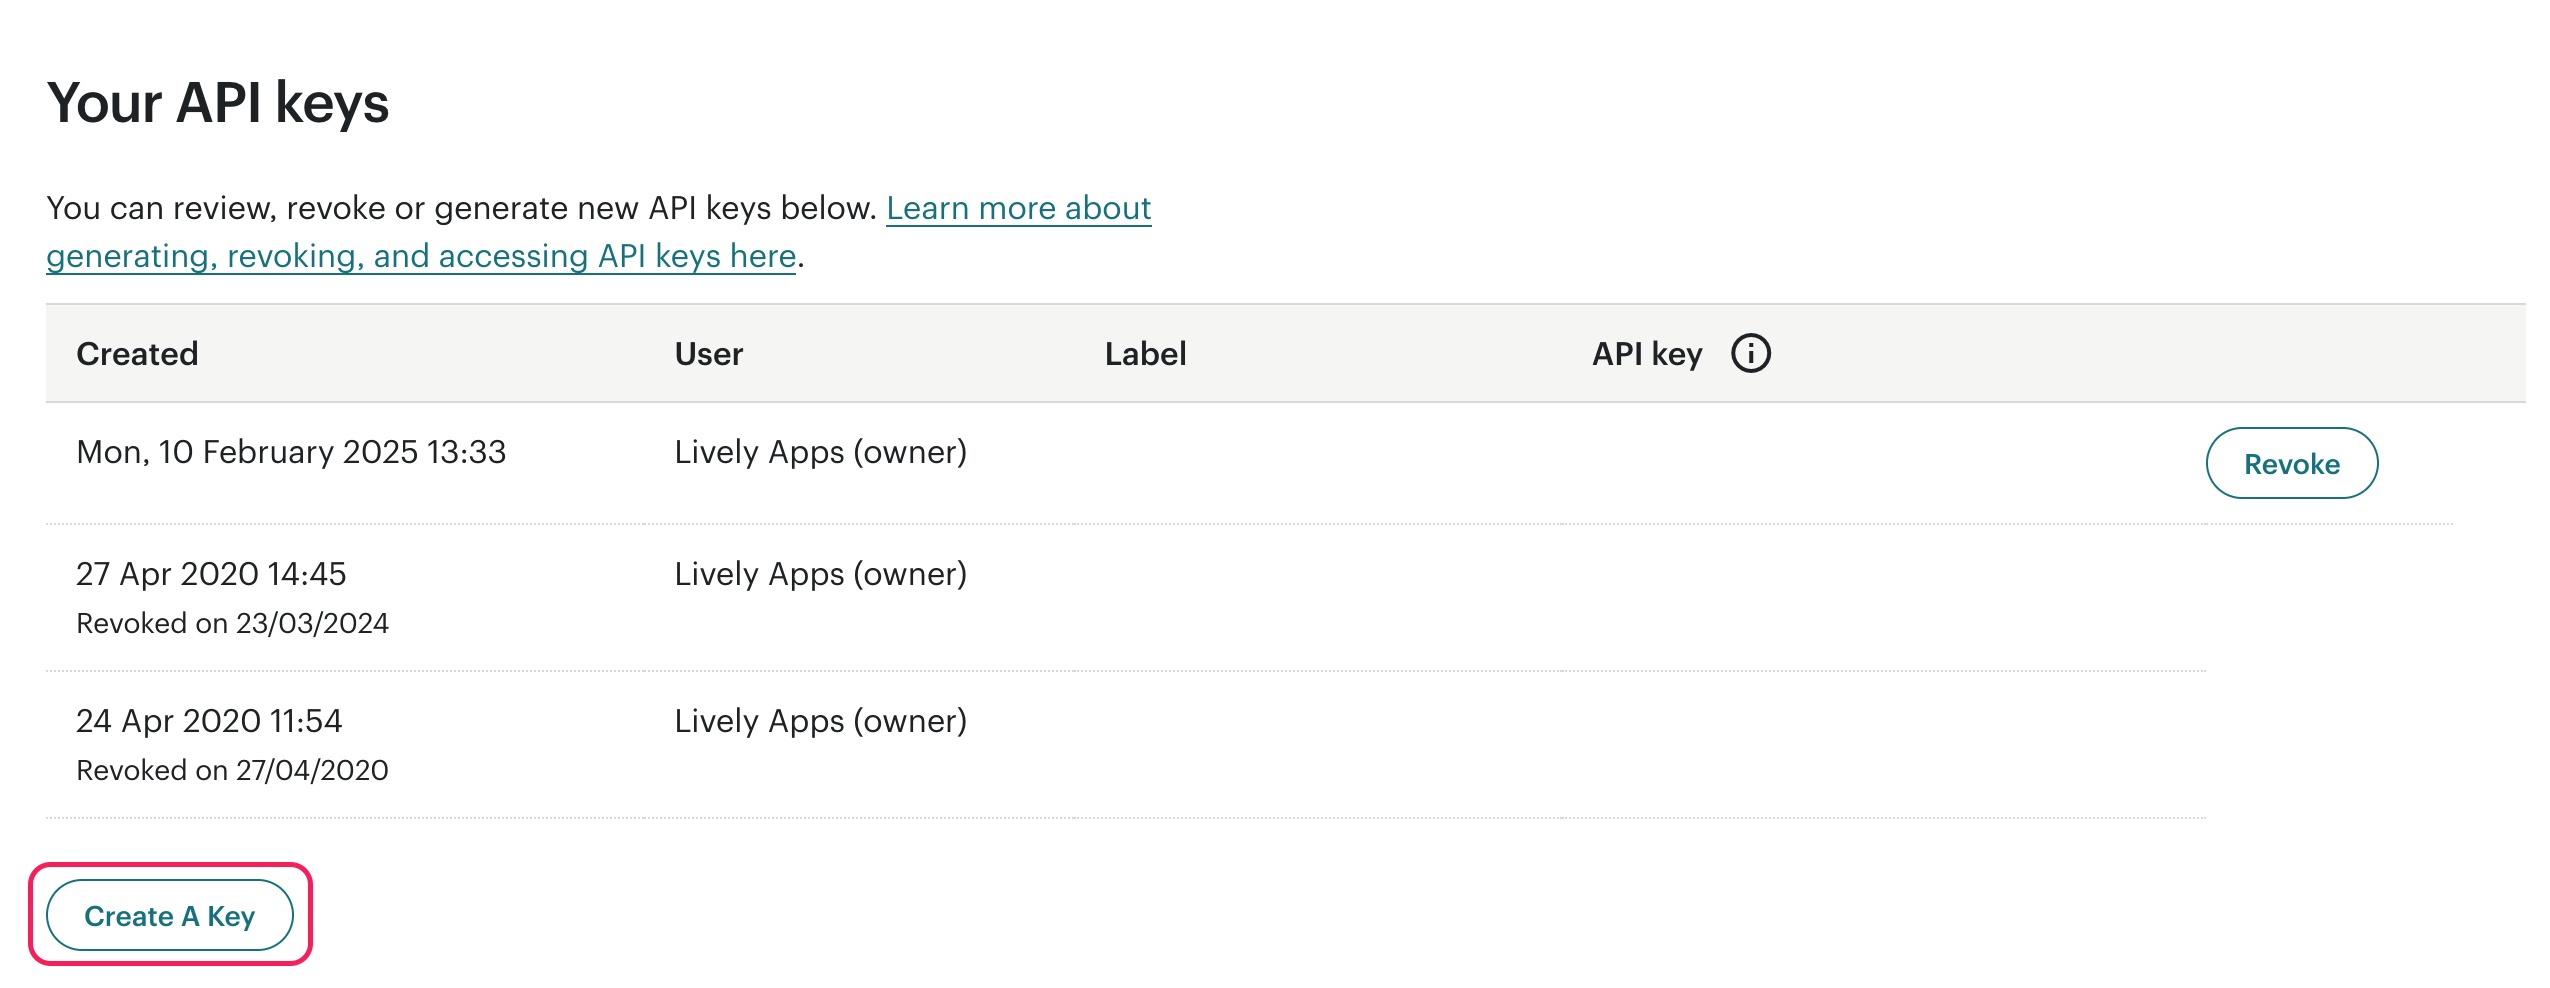Screen dimensions: 2550x988
Task: Click the Revoked on 23/03/2024 note
Action: click(232, 624)
